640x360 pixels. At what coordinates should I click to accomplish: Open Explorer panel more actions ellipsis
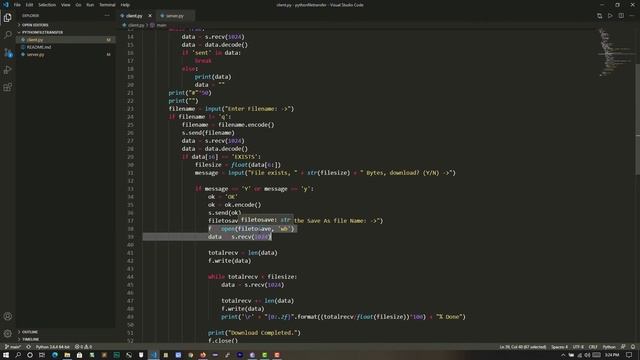pos(107,16)
